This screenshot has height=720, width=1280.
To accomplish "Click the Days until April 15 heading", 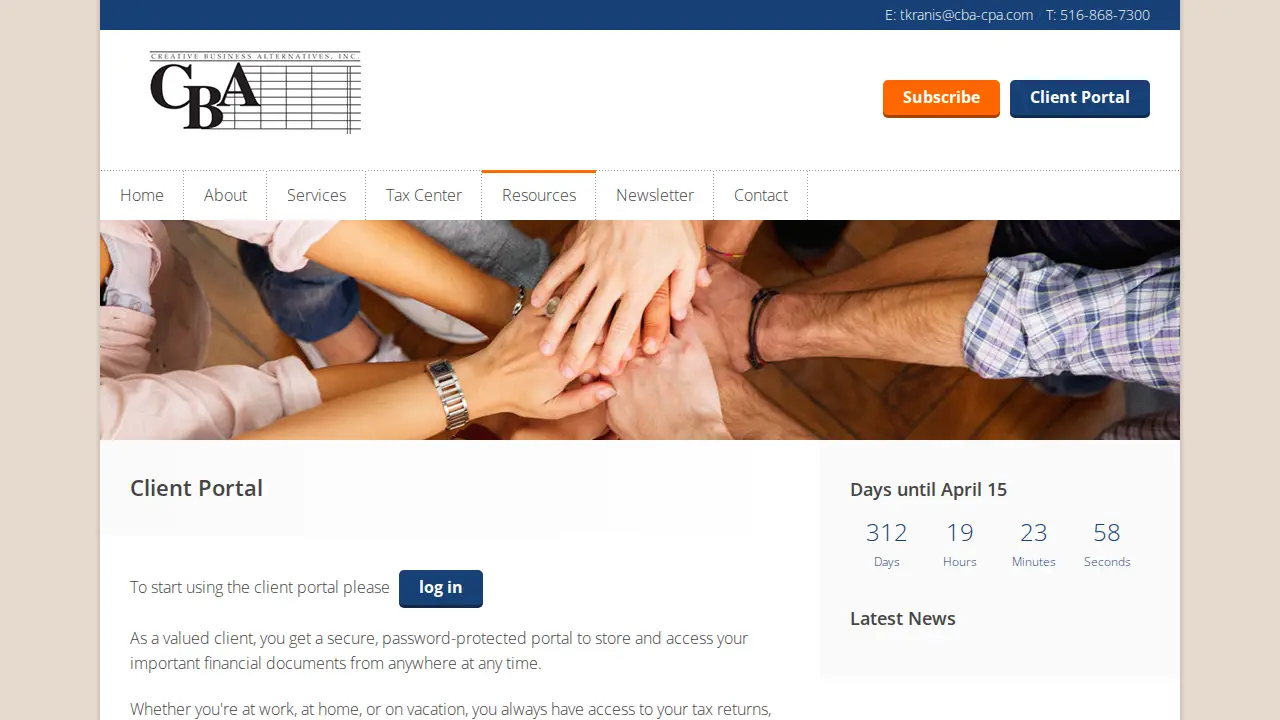I will pyautogui.click(x=928, y=489).
